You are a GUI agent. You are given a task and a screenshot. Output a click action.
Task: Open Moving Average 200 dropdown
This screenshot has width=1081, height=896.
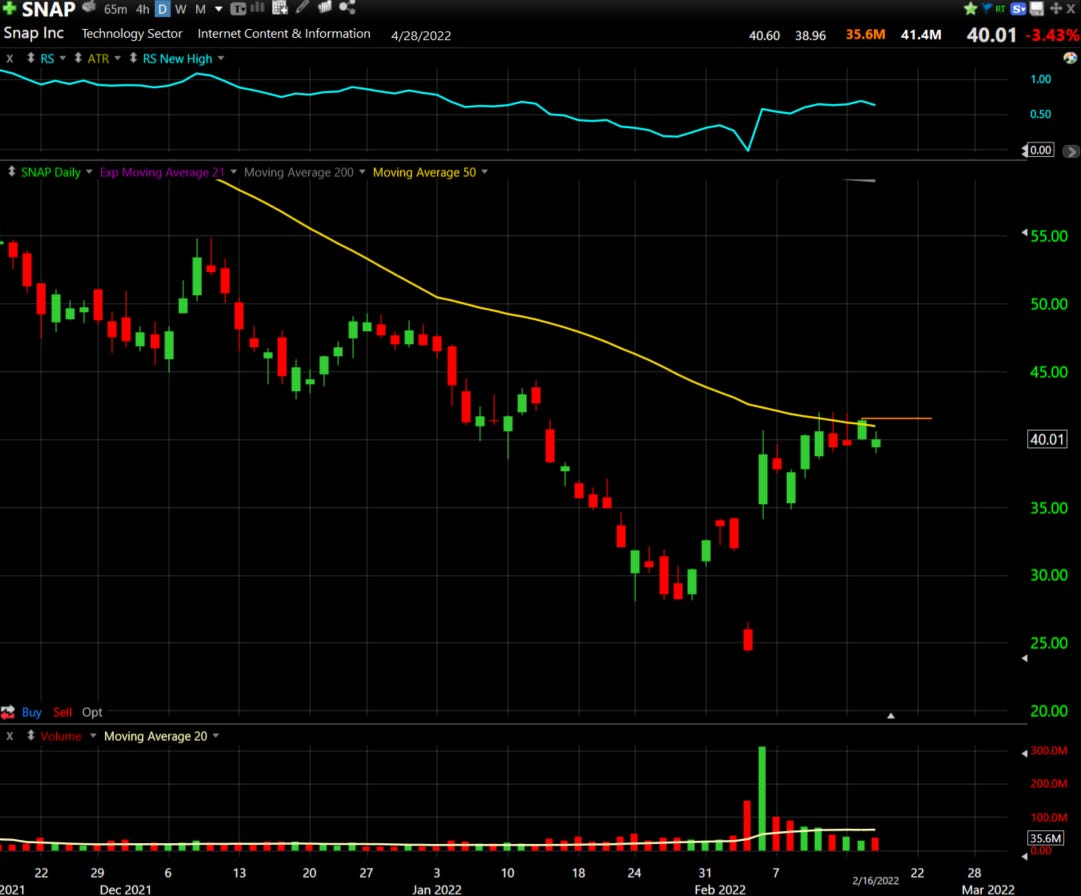(362, 172)
